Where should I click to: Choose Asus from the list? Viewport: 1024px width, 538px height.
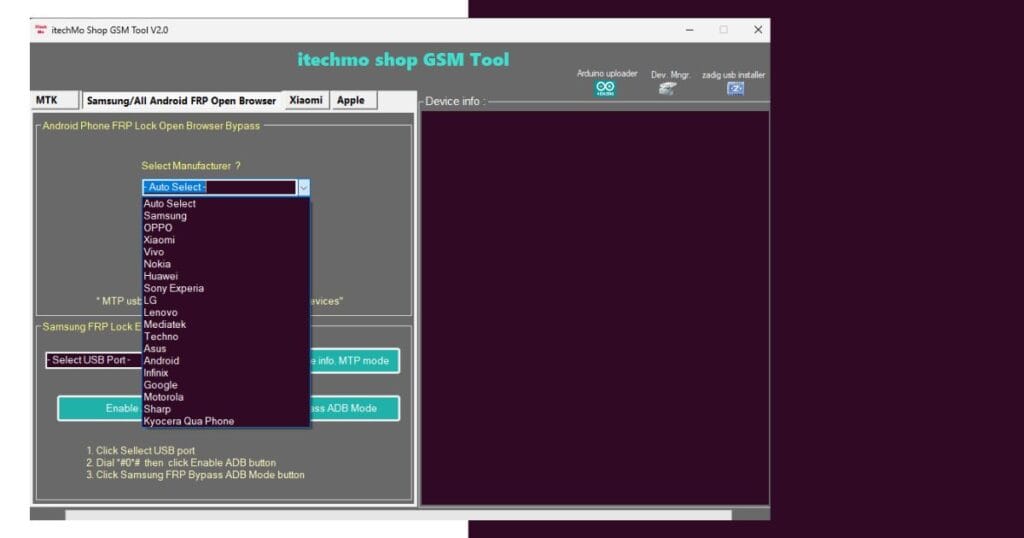pyautogui.click(x=225, y=349)
